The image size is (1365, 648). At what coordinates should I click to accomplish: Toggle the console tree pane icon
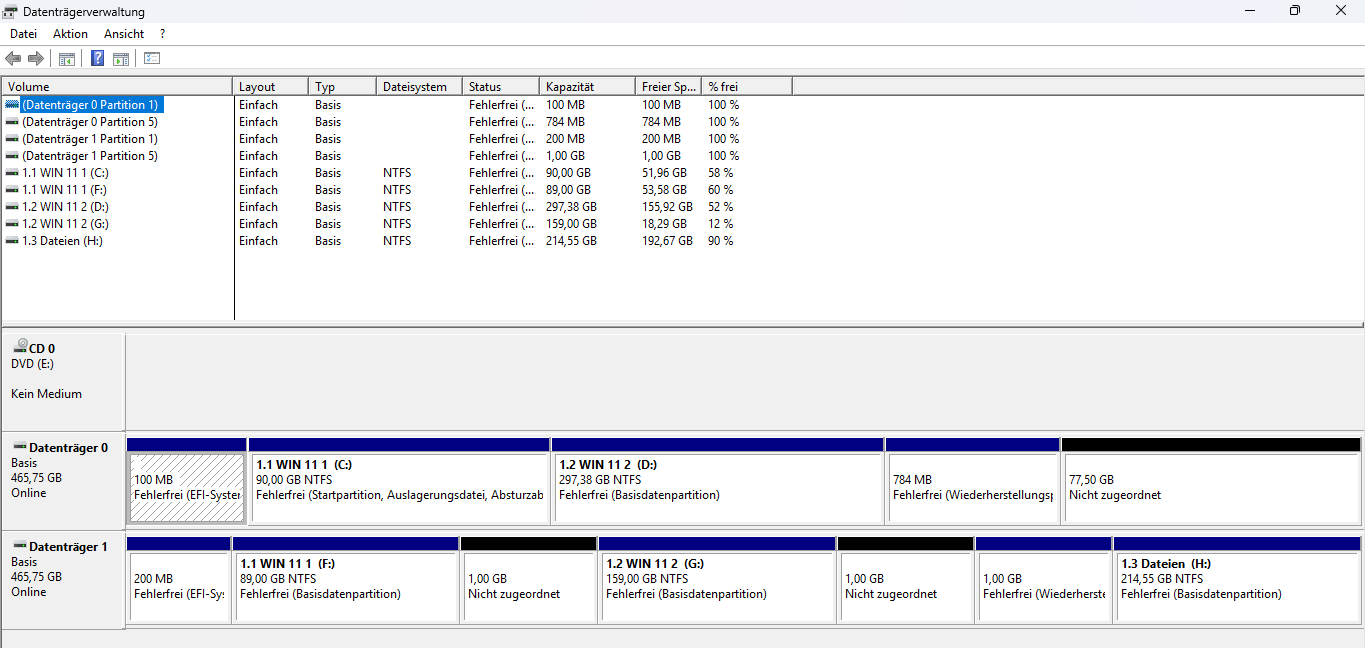pyautogui.click(x=67, y=59)
